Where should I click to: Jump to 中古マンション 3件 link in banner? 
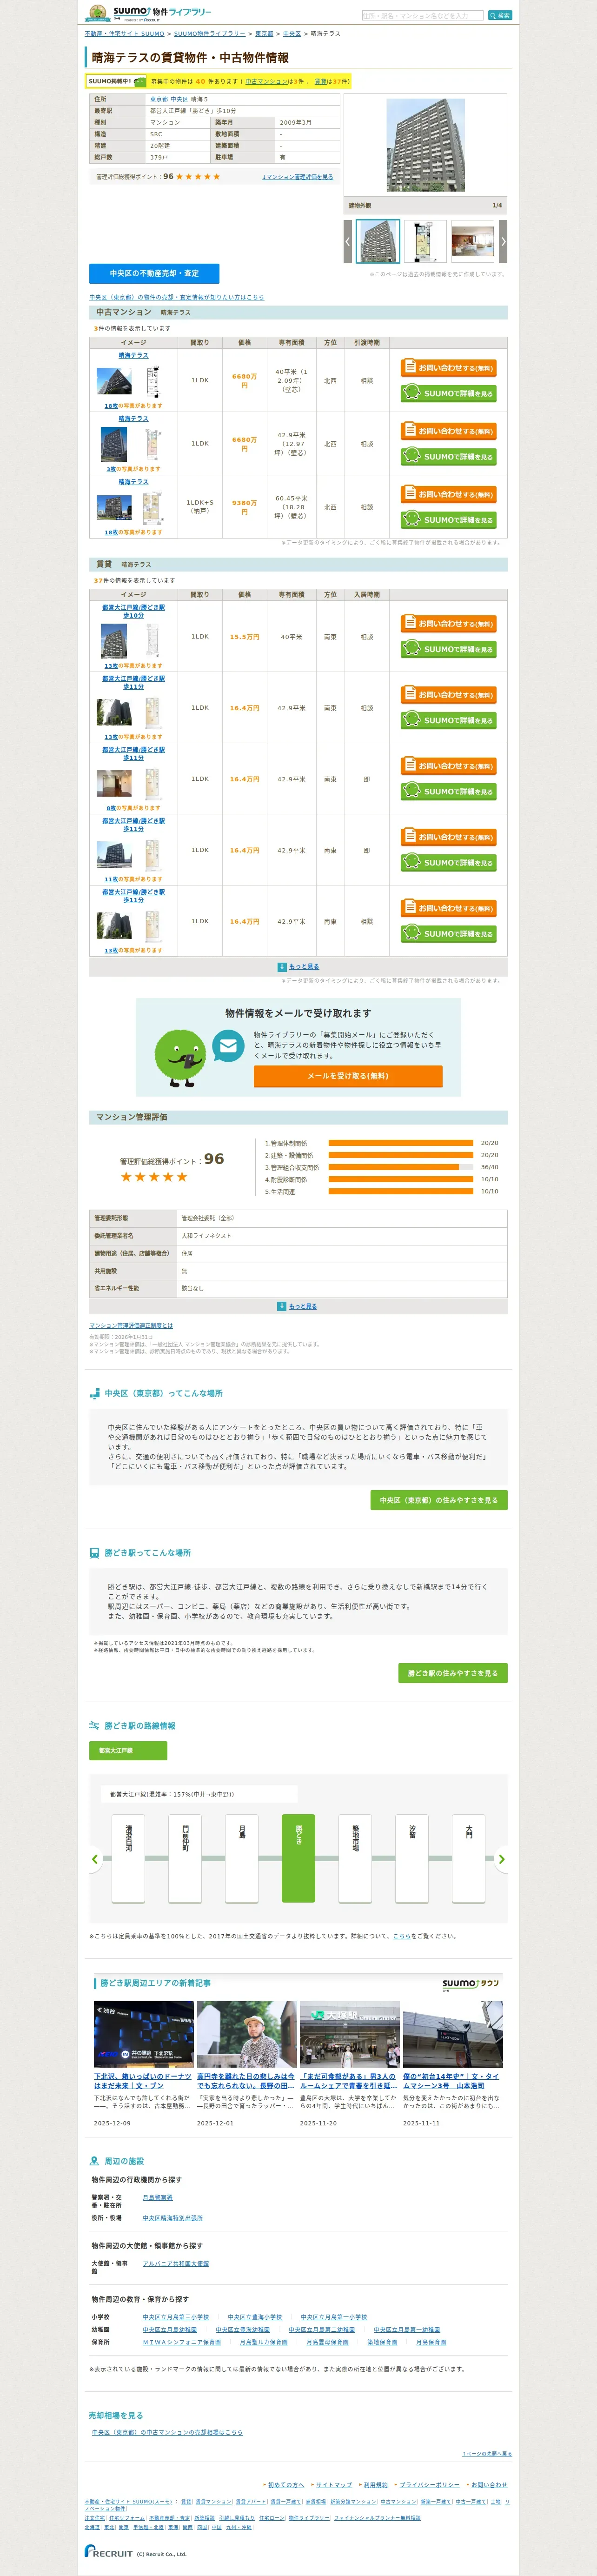pos(266,82)
